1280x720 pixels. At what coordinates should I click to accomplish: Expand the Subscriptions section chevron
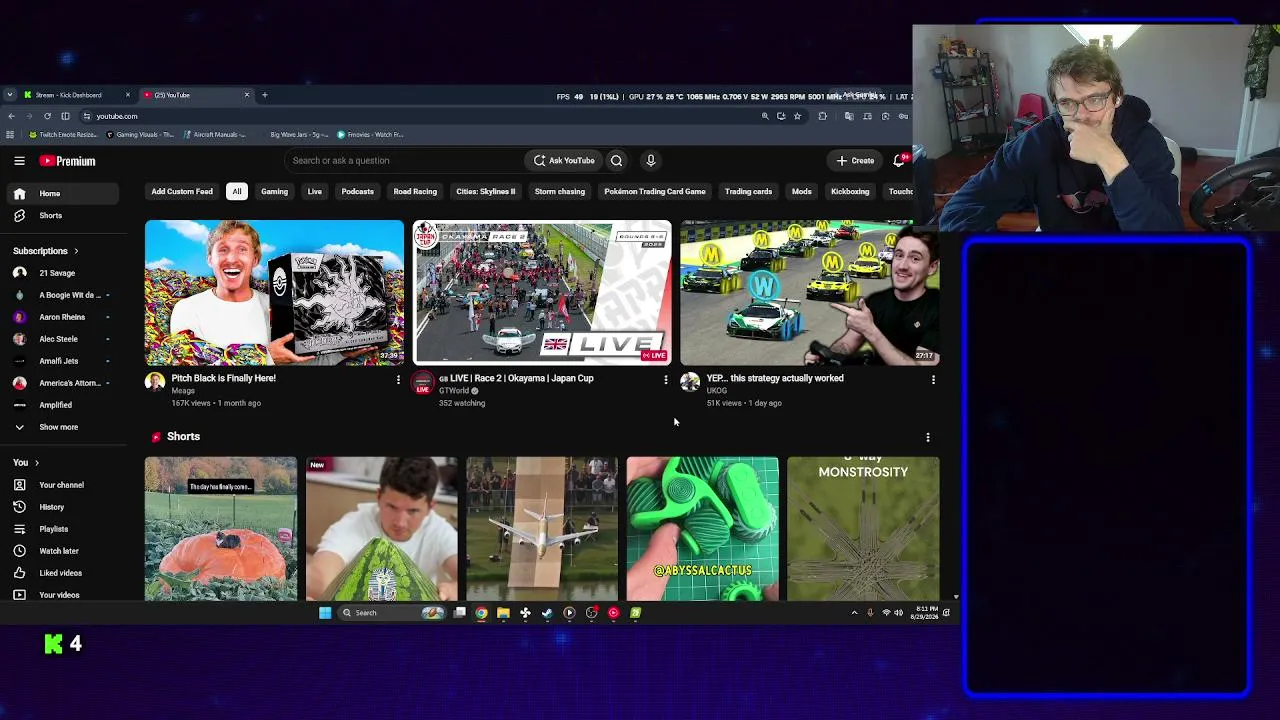point(76,251)
